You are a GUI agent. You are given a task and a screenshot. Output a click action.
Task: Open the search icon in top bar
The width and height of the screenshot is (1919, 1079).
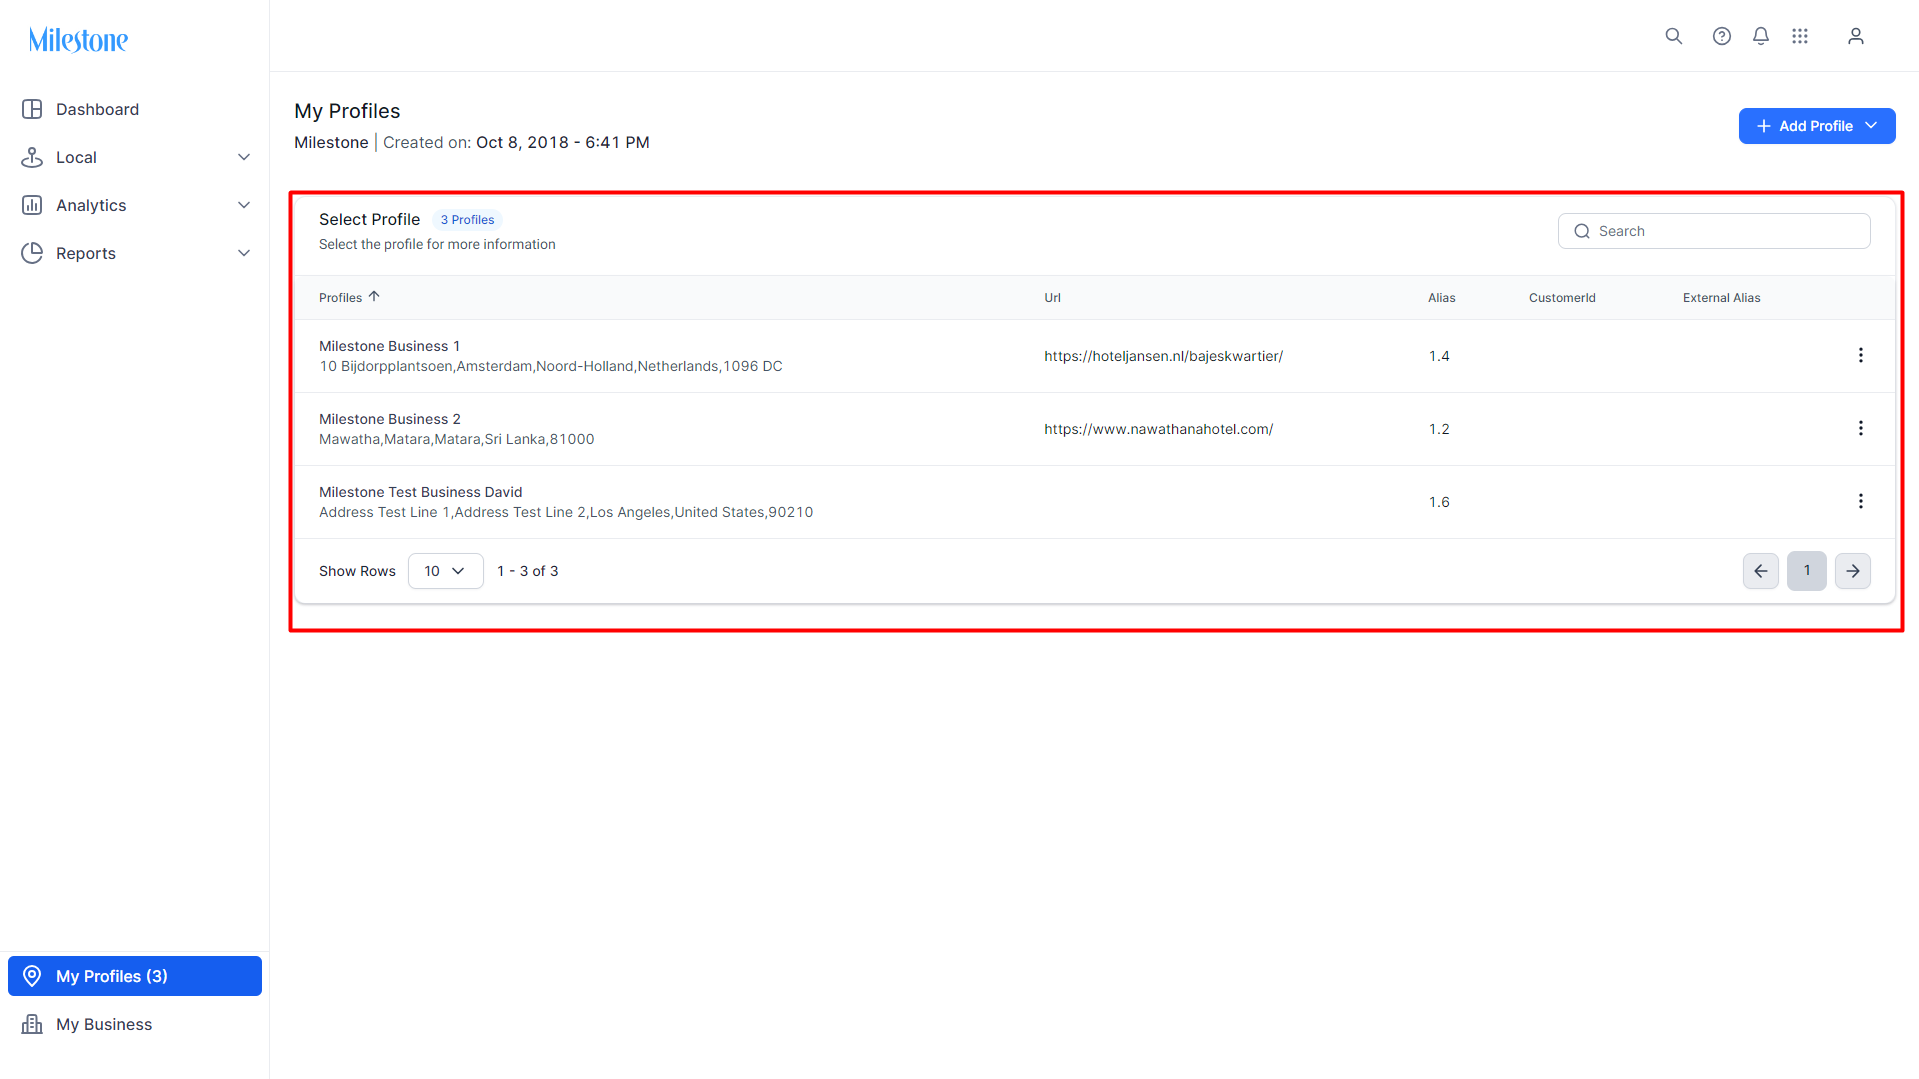coord(1673,36)
